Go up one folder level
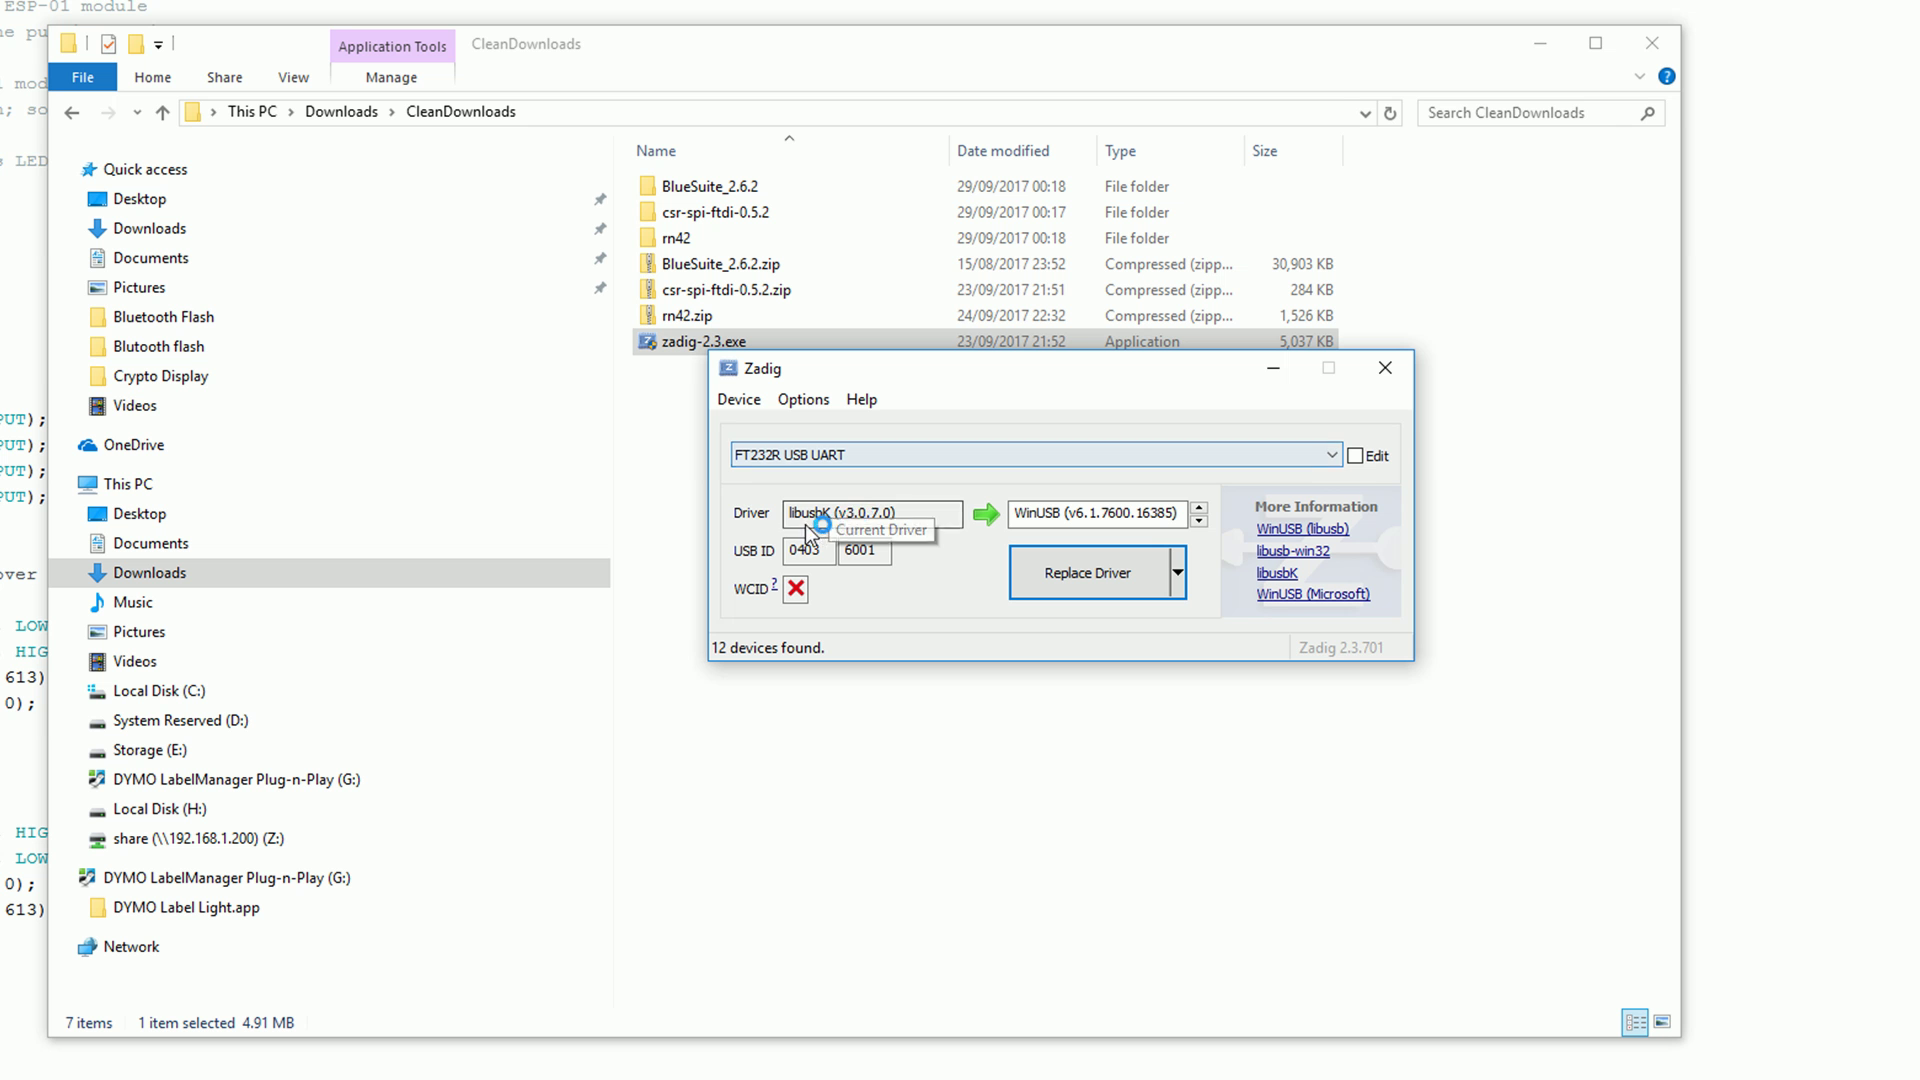The image size is (1920, 1080). tap(162, 113)
